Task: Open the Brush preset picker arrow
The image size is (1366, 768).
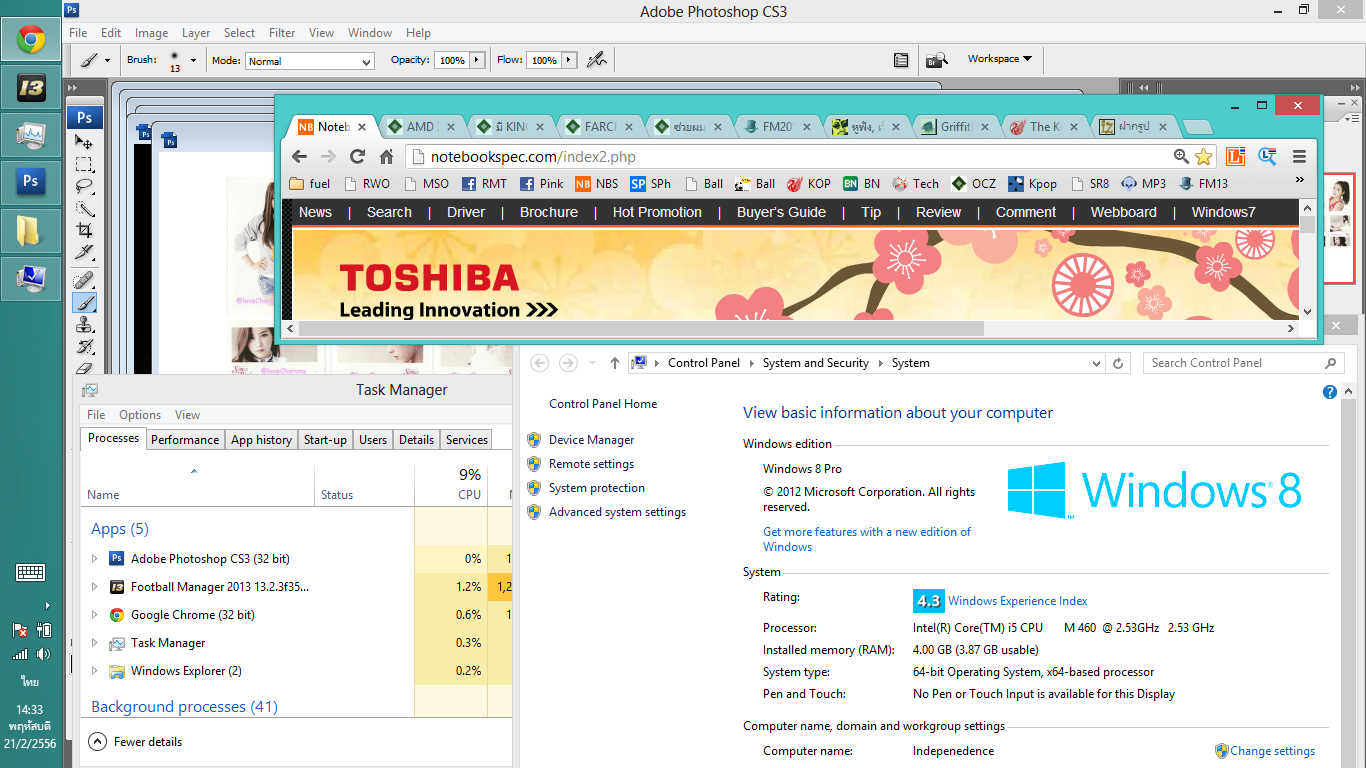Action: [193, 60]
